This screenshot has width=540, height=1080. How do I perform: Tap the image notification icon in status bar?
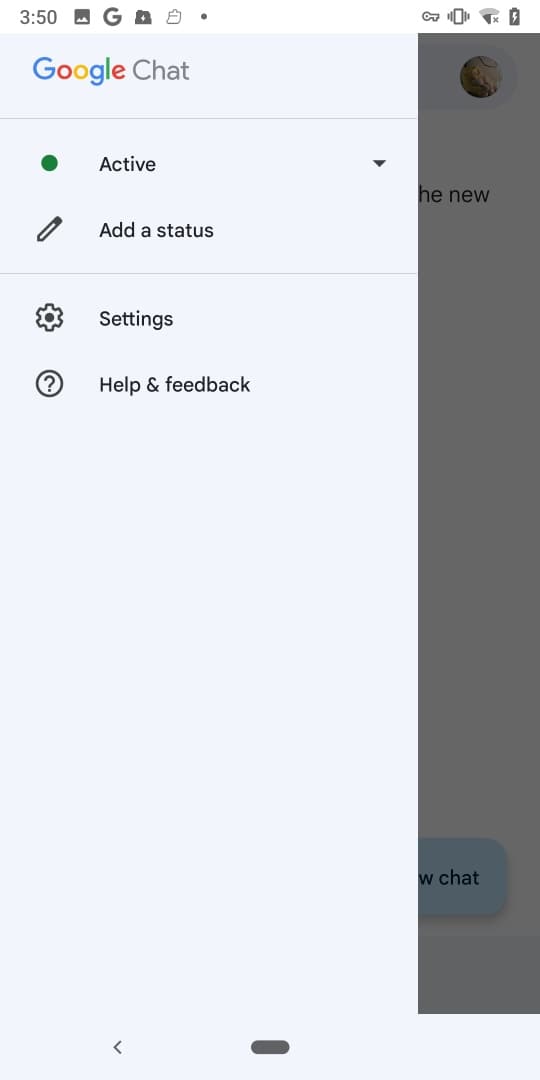tap(82, 17)
